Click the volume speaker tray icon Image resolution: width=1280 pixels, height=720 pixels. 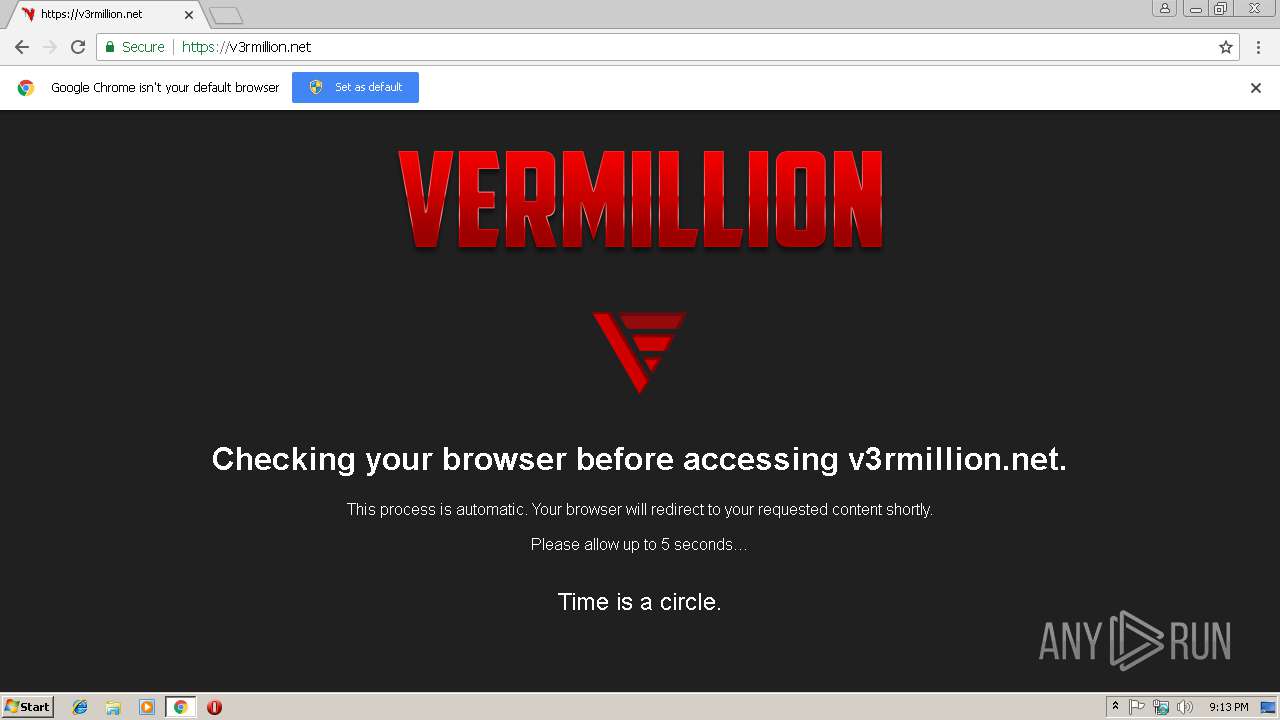click(1185, 707)
